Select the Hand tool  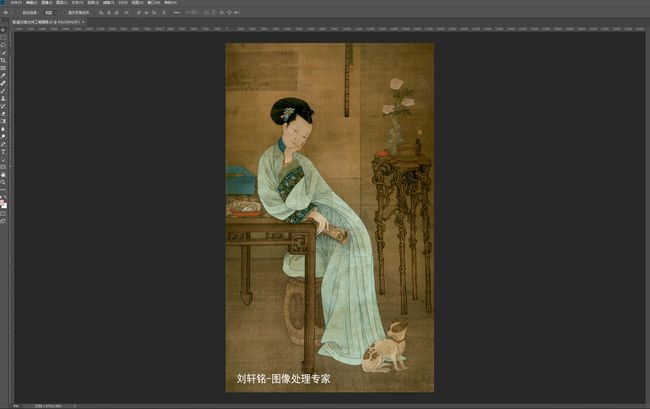tap(3, 174)
